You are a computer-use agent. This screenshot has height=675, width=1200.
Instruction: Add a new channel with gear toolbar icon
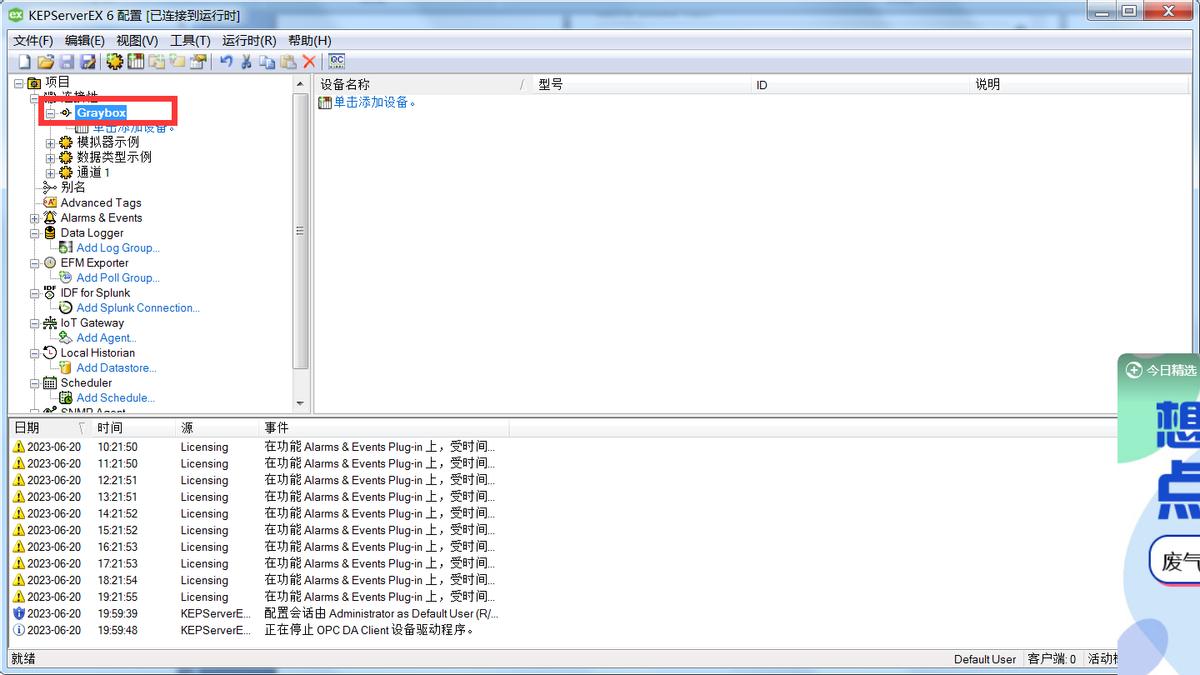coord(115,61)
